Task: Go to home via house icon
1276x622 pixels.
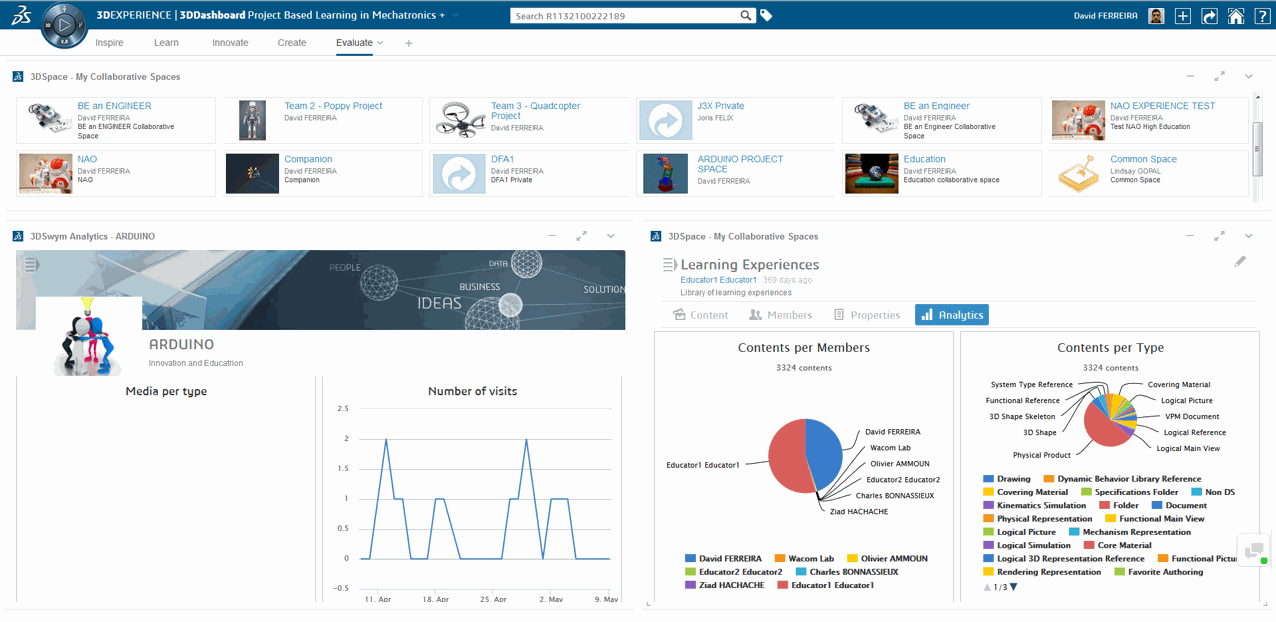Action: pos(1236,16)
